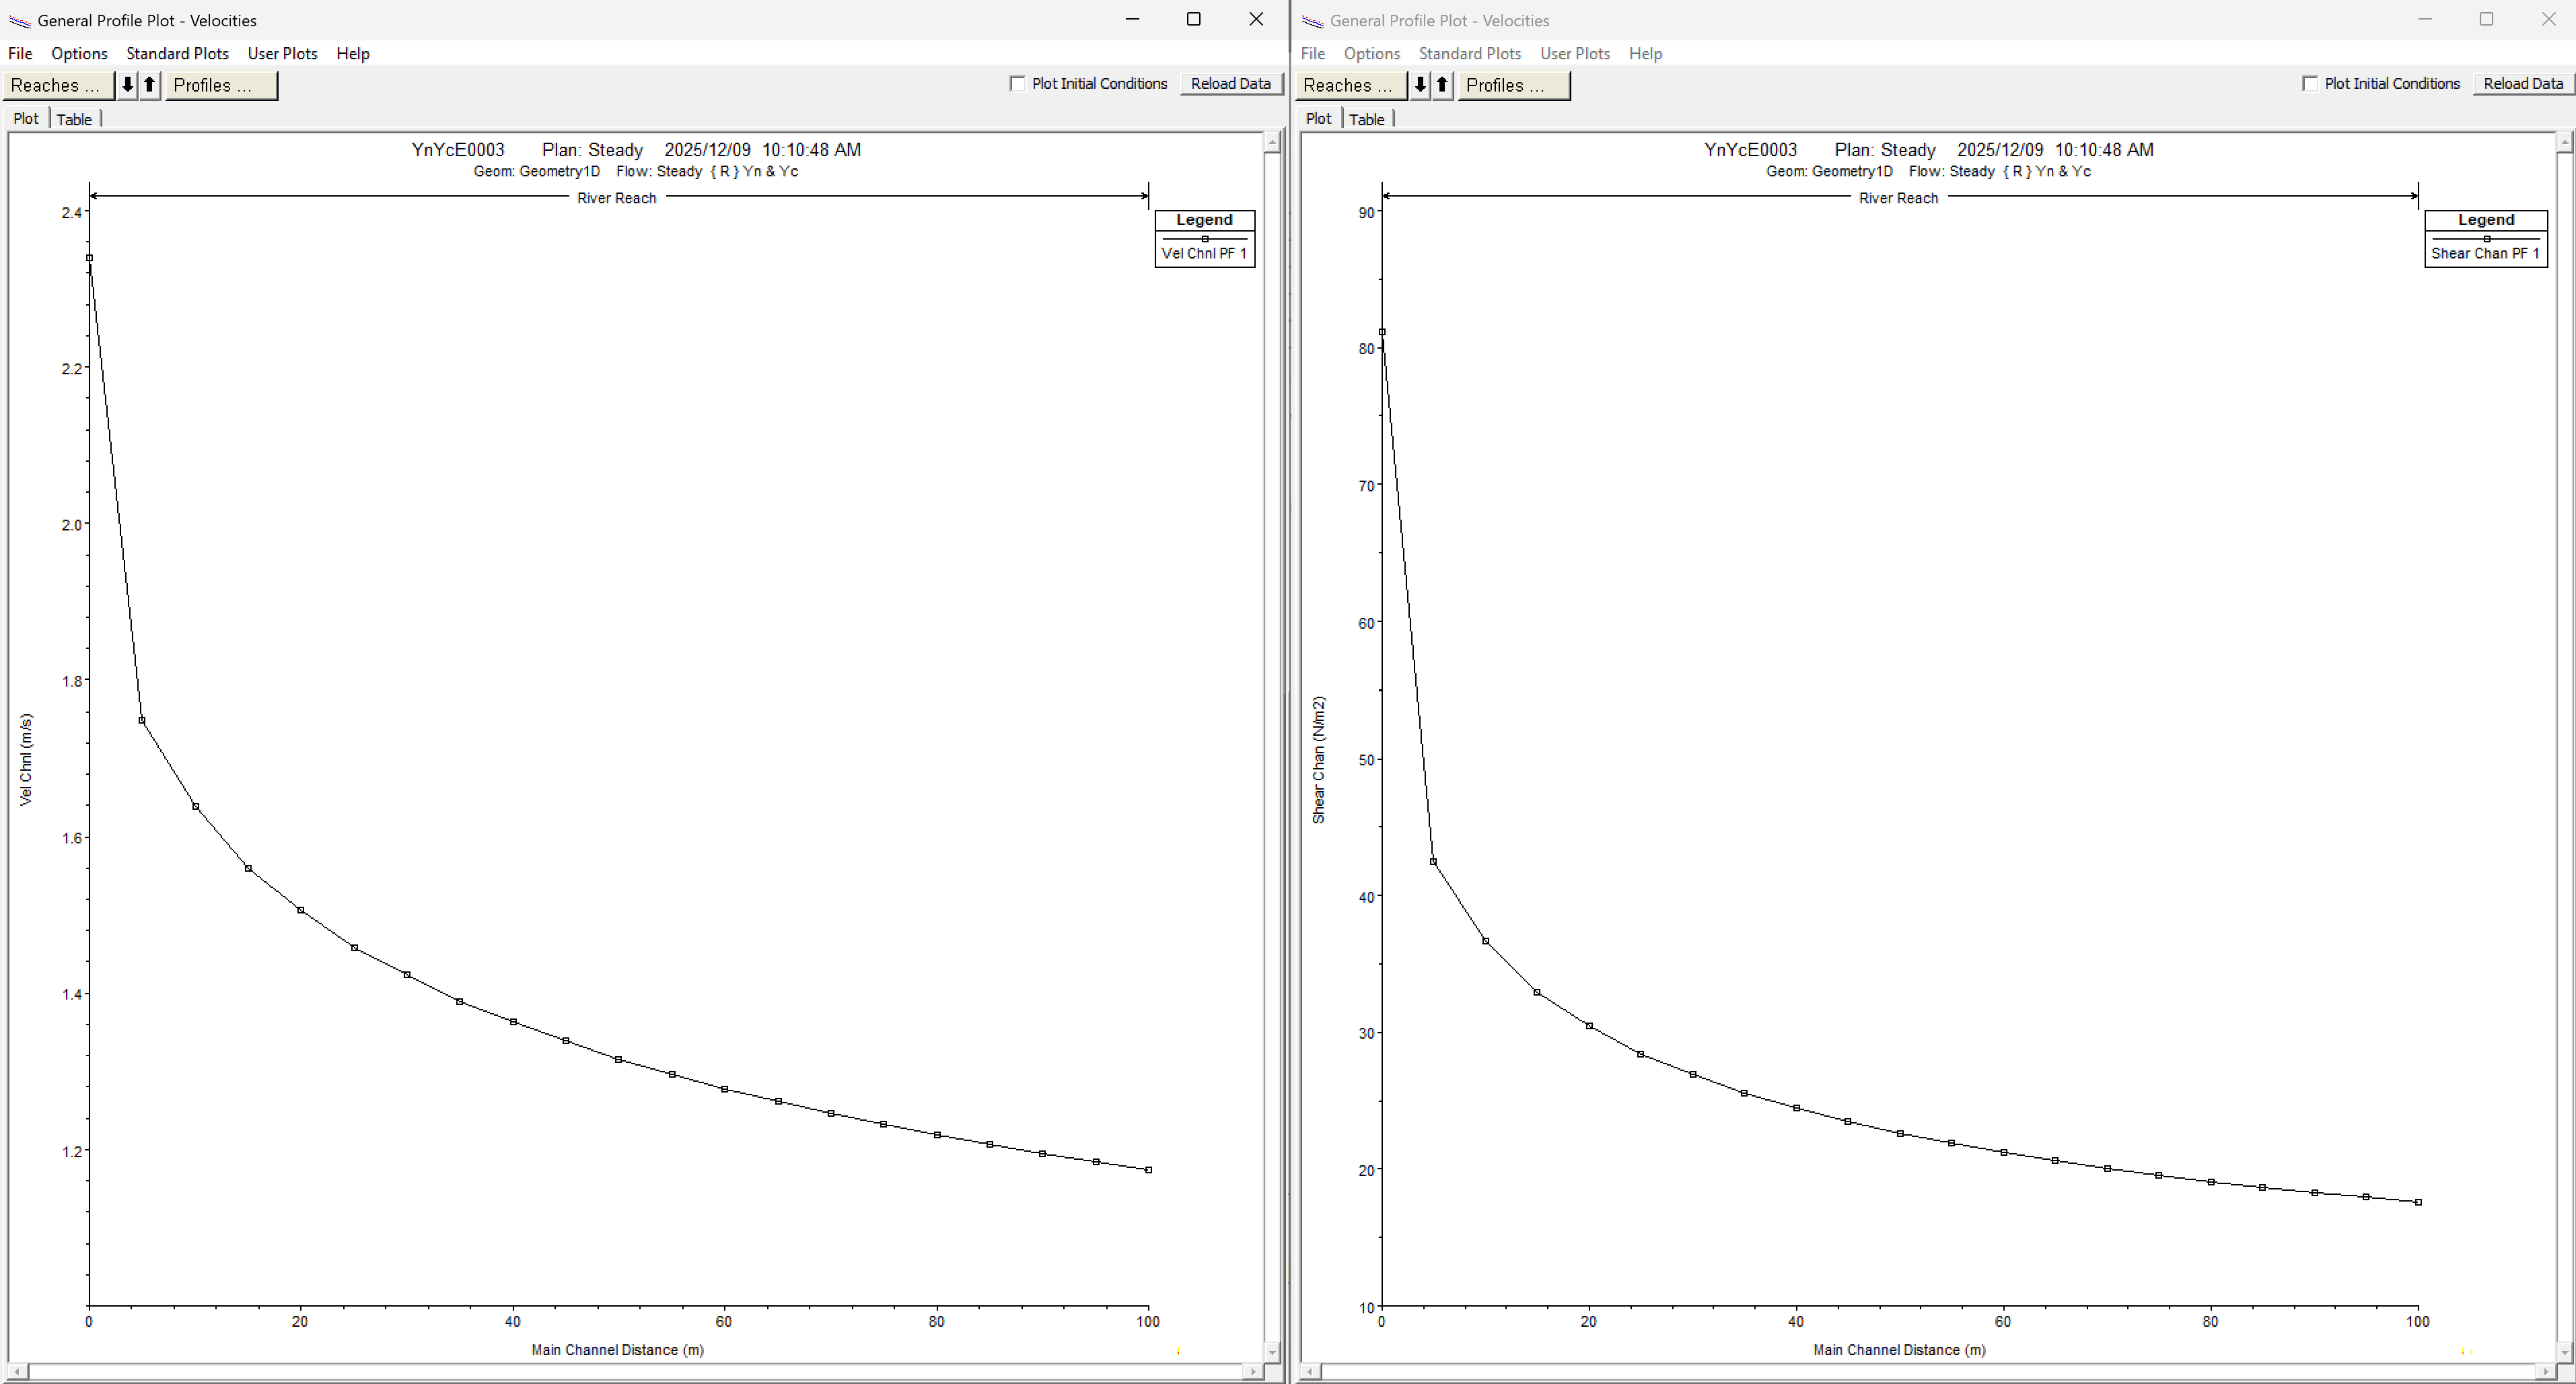2576x1384 pixels.
Task: Click the Legend header in right plot
Action: (x=2486, y=220)
